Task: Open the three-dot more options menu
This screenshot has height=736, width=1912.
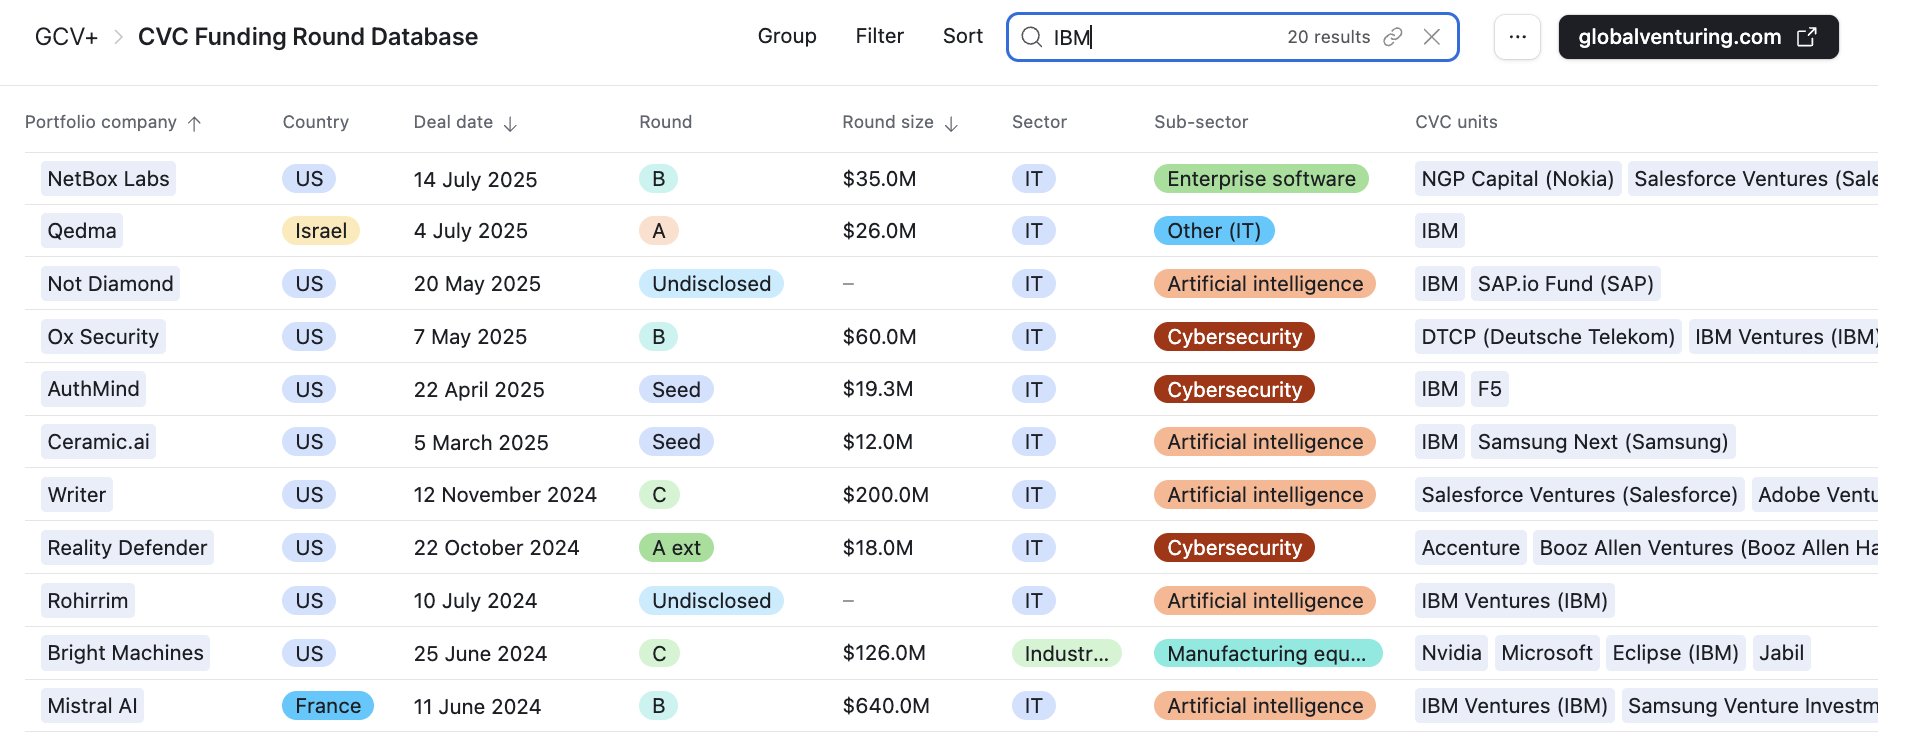Action: [x=1517, y=37]
